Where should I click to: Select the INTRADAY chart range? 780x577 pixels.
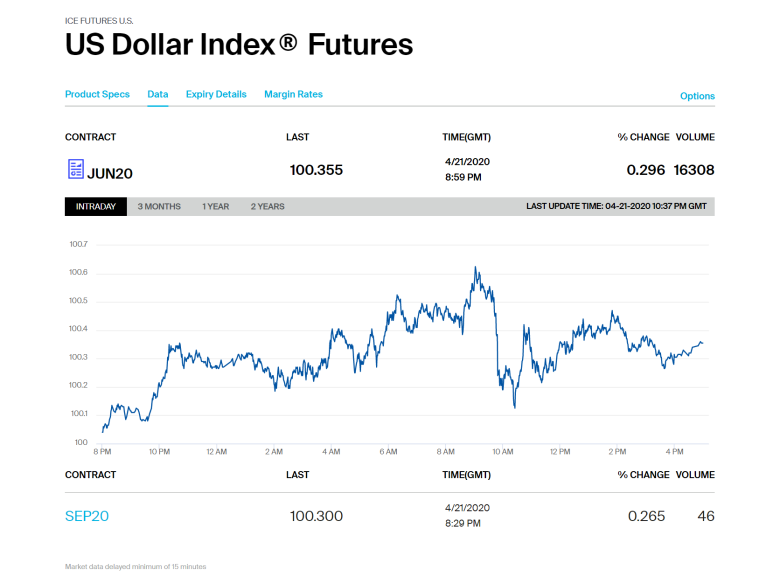[x=96, y=207]
